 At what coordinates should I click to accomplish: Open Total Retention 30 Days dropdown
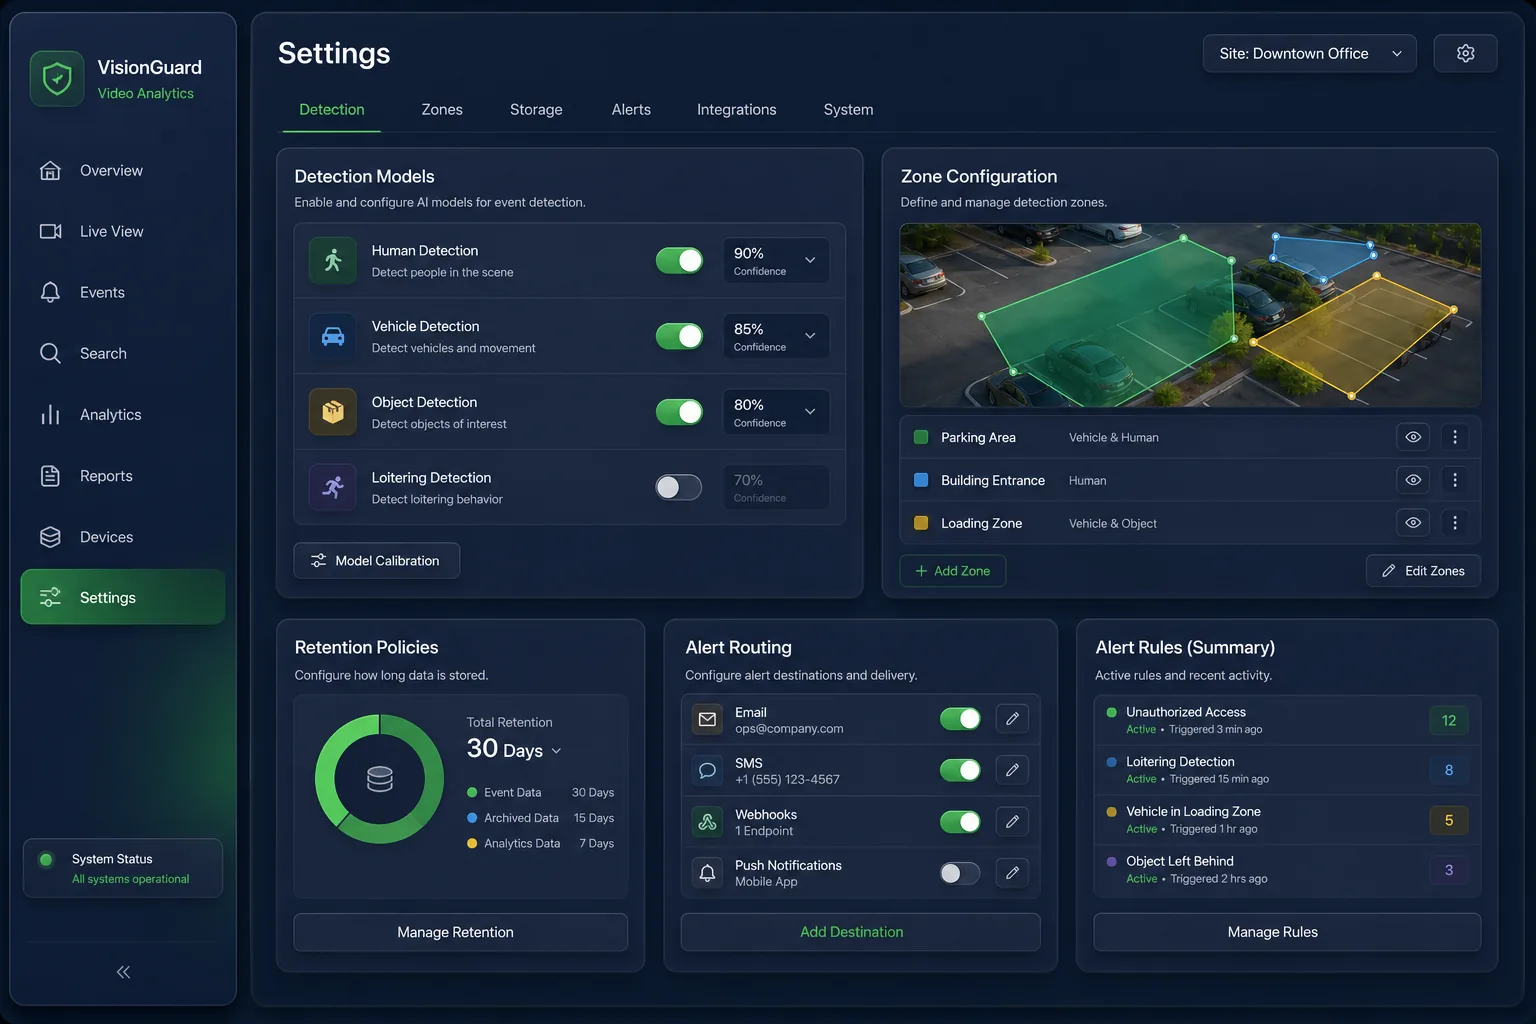pyautogui.click(x=514, y=749)
